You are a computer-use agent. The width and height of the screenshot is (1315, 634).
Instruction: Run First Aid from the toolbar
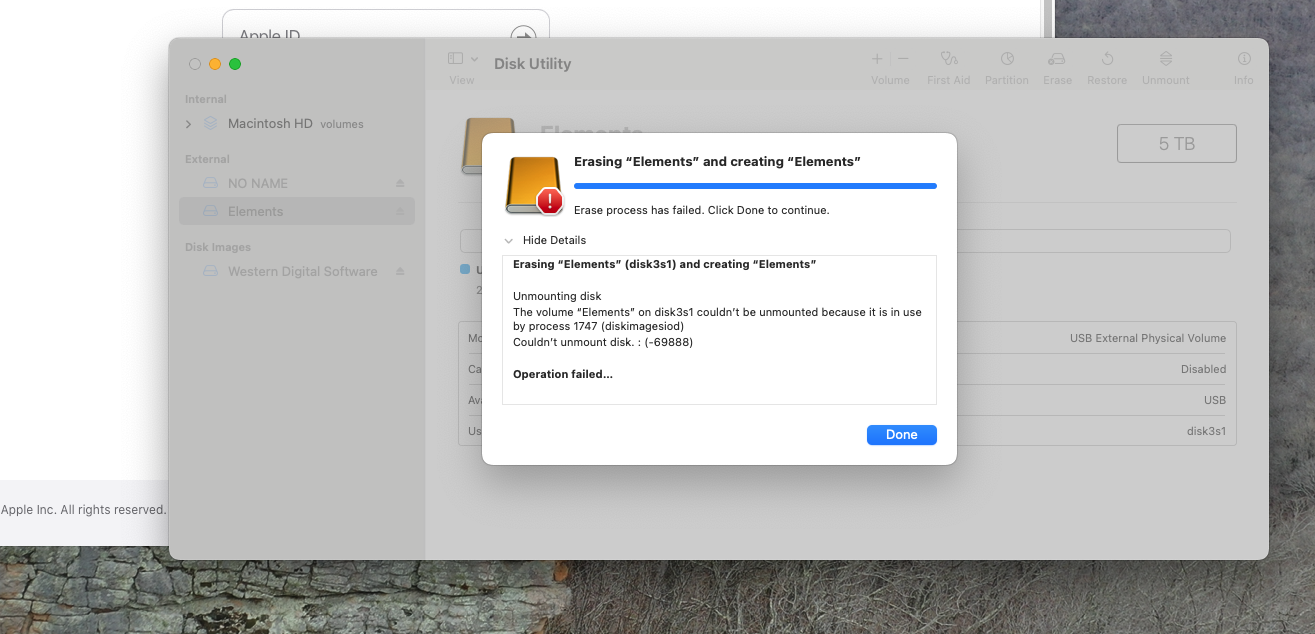[948, 59]
